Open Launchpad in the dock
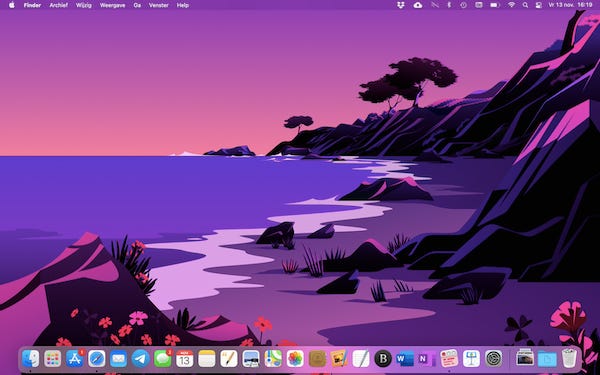 coord(52,359)
